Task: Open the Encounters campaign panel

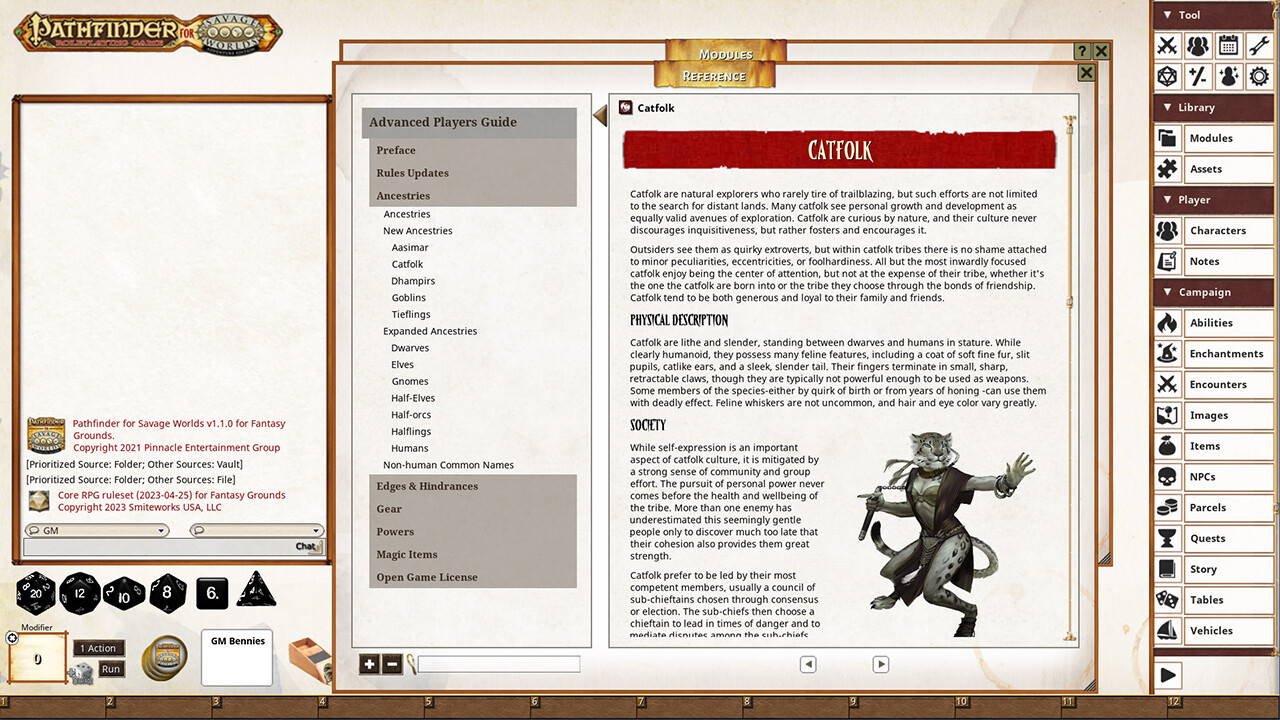Action: tap(1213, 384)
